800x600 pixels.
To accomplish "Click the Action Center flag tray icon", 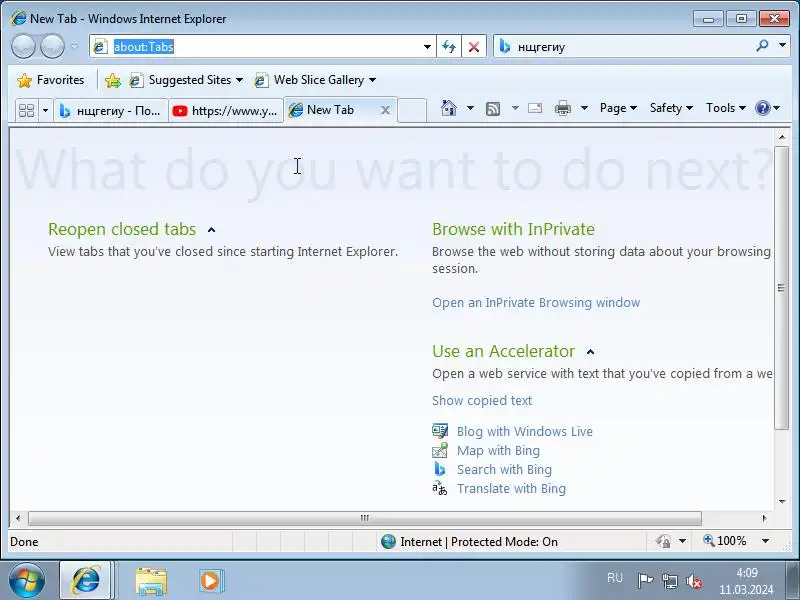I will pyautogui.click(x=645, y=581).
